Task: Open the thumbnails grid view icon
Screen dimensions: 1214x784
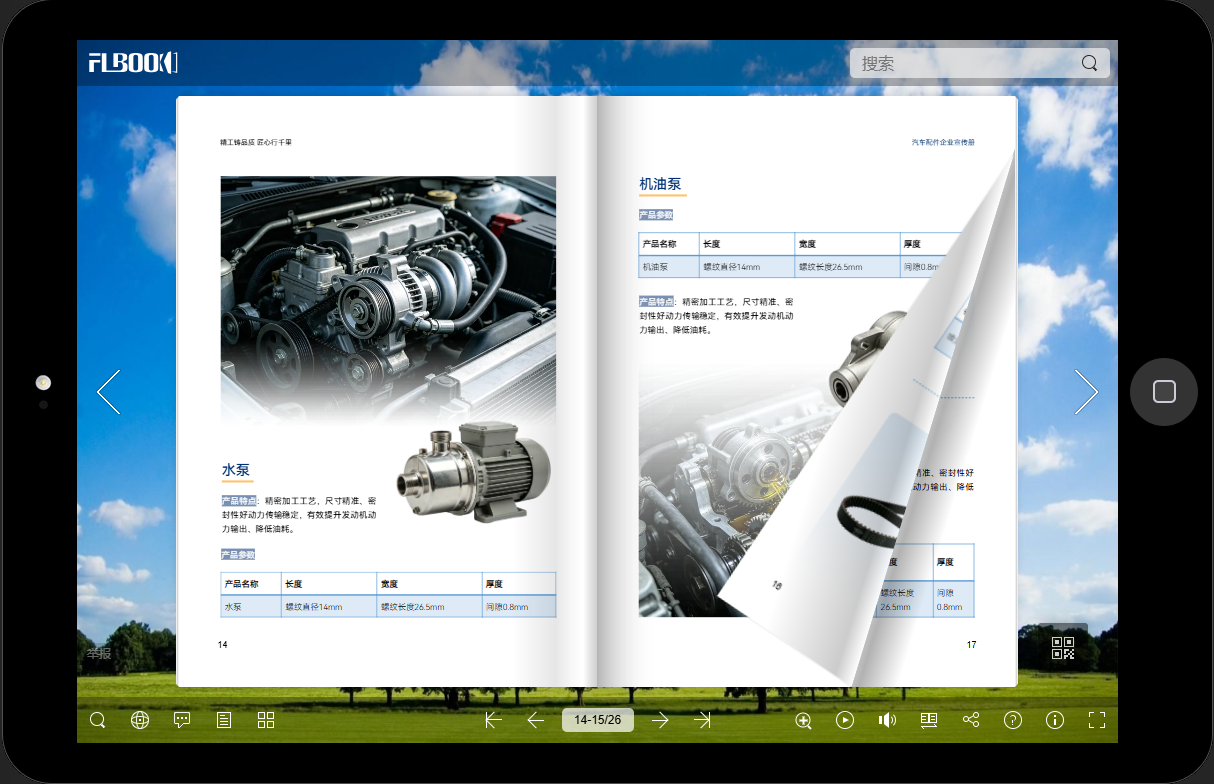Action: tap(266, 720)
